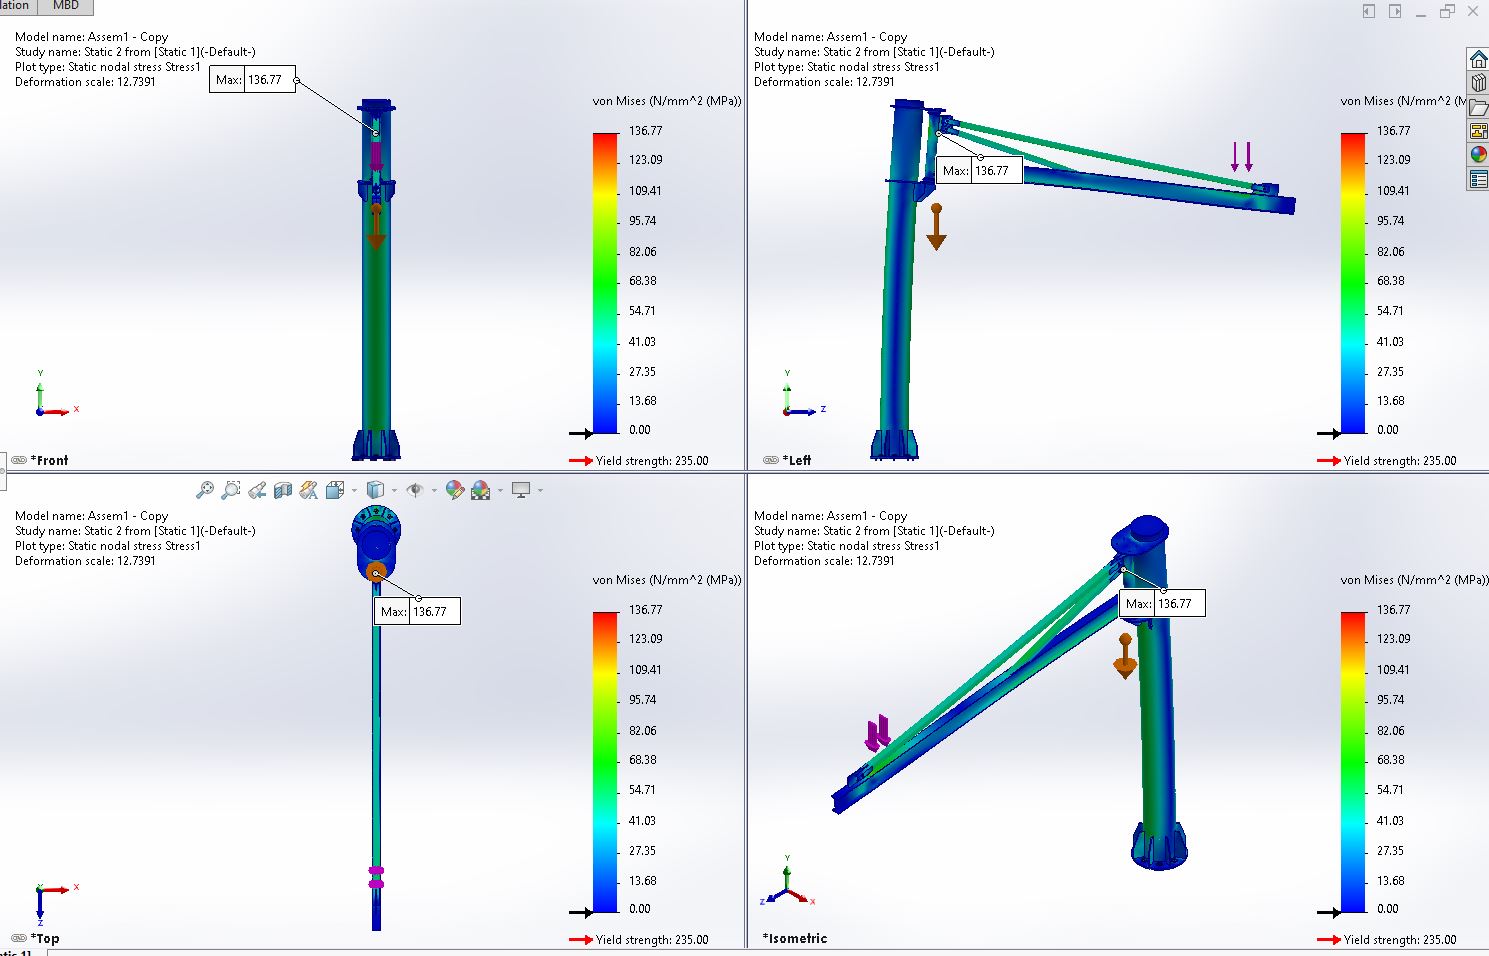1489x956 pixels.
Task: Click the coordinate triad in Isometric view
Action: [788, 881]
